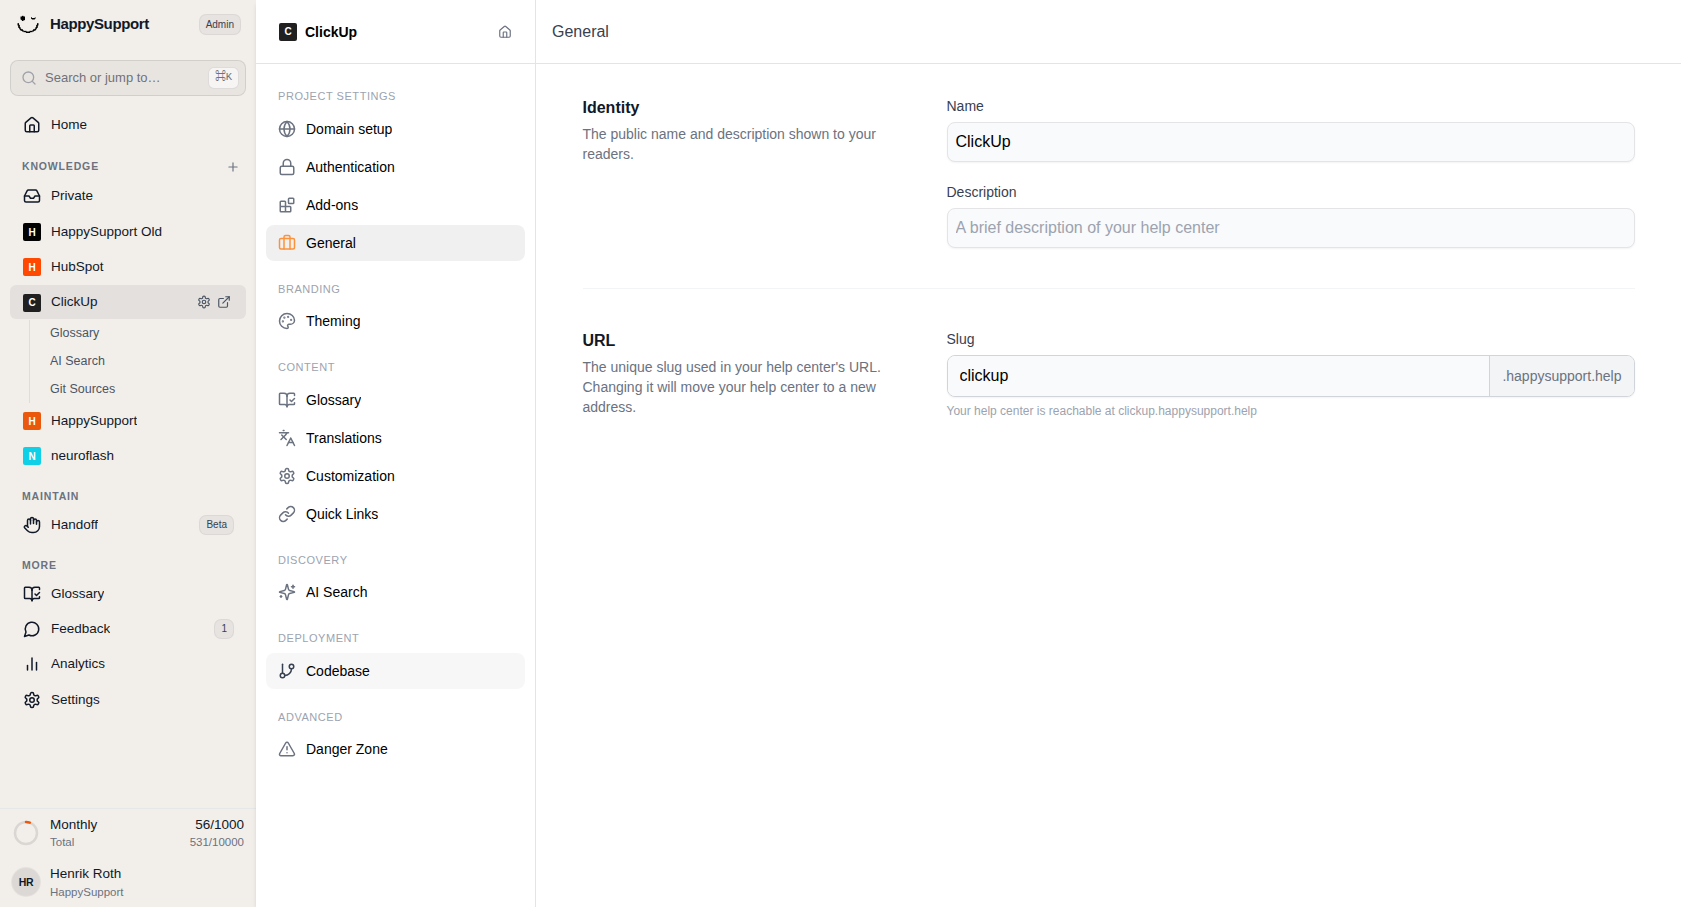Select the General settings menu item
Viewport: 1681px width, 907px height.
tap(395, 243)
